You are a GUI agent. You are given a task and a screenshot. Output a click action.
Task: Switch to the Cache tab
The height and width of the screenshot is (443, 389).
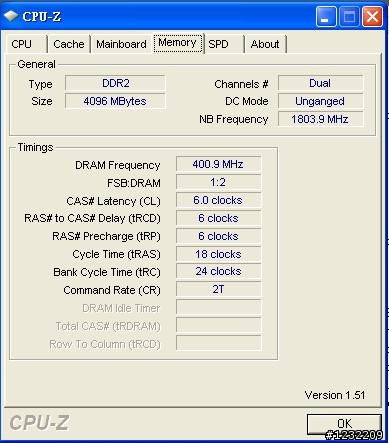pyautogui.click(x=69, y=44)
